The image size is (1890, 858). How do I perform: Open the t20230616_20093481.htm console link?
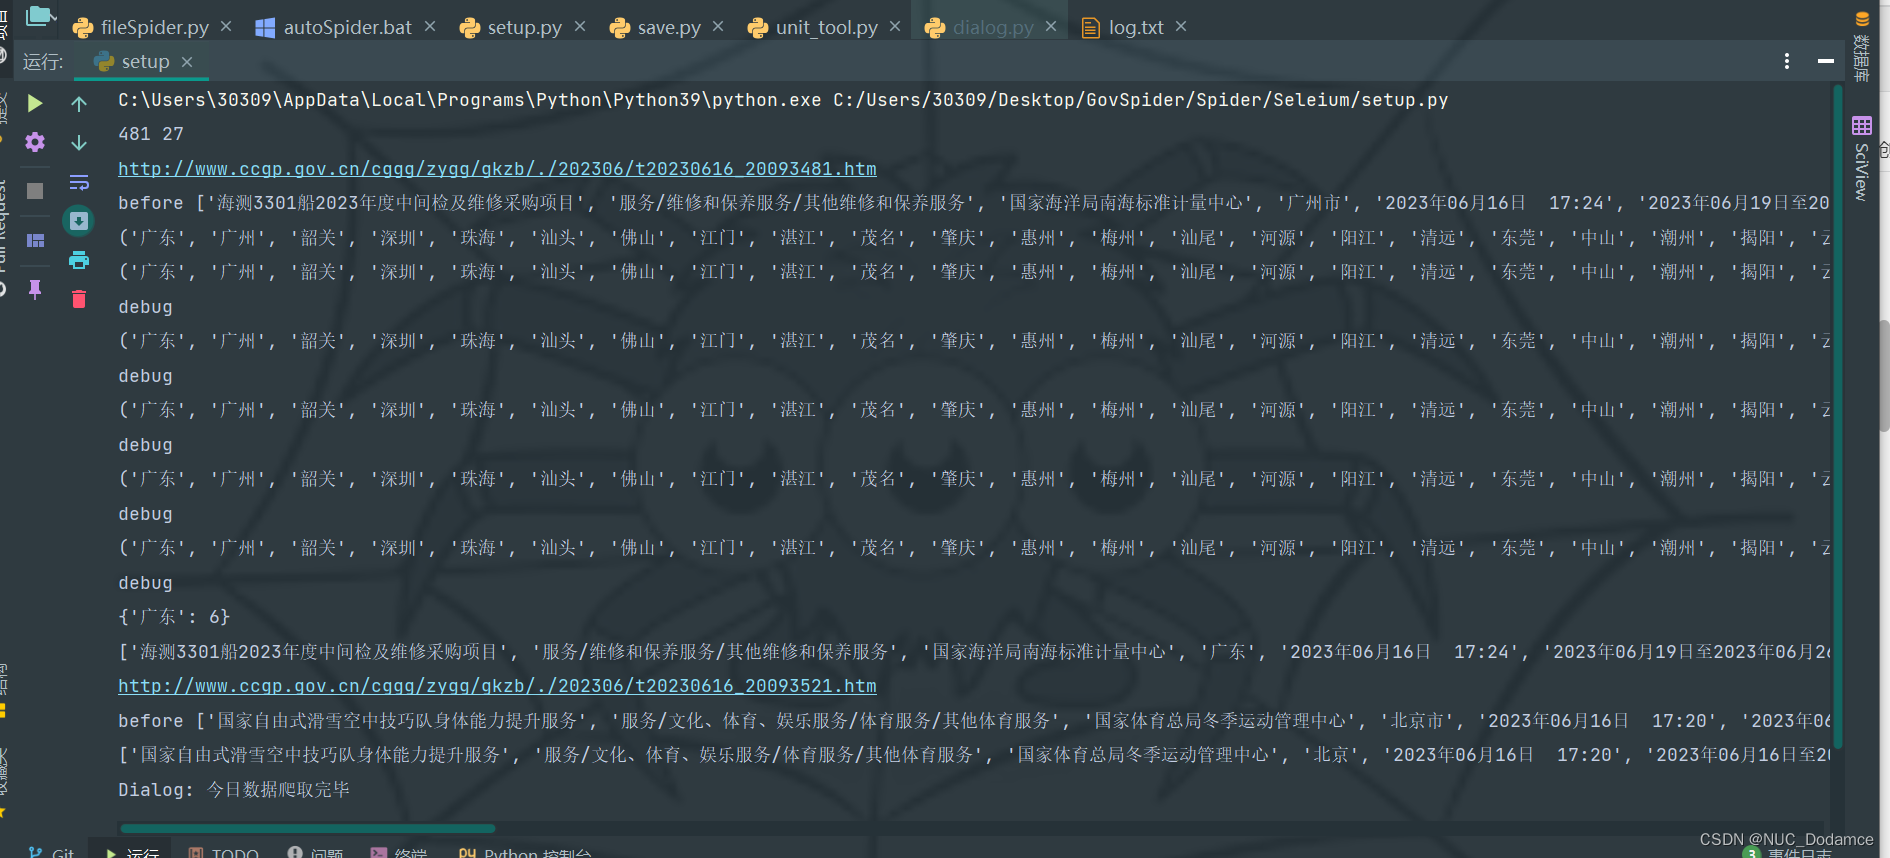coord(497,169)
